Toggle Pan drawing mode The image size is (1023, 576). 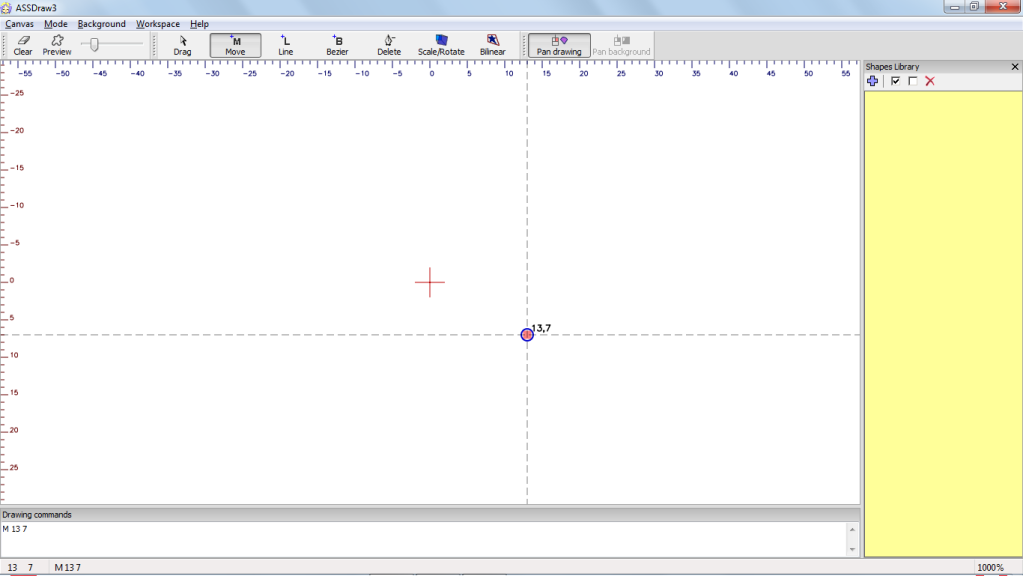point(559,45)
